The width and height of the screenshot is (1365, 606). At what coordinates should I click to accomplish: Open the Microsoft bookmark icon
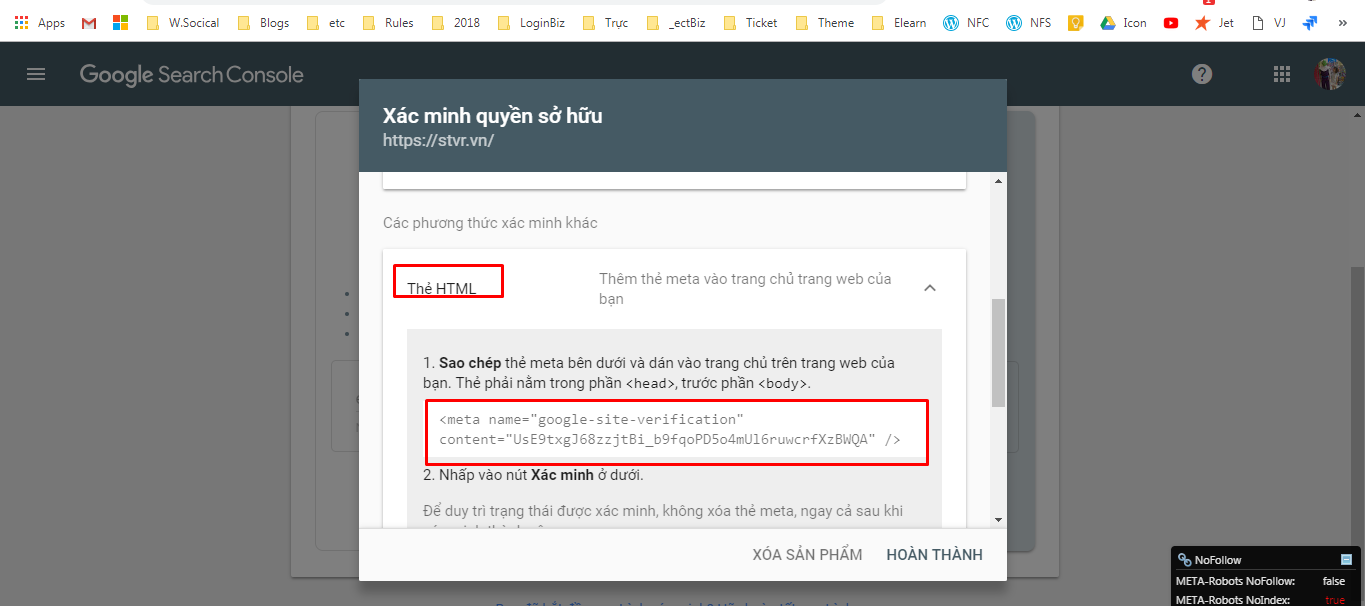pos(121,22)
